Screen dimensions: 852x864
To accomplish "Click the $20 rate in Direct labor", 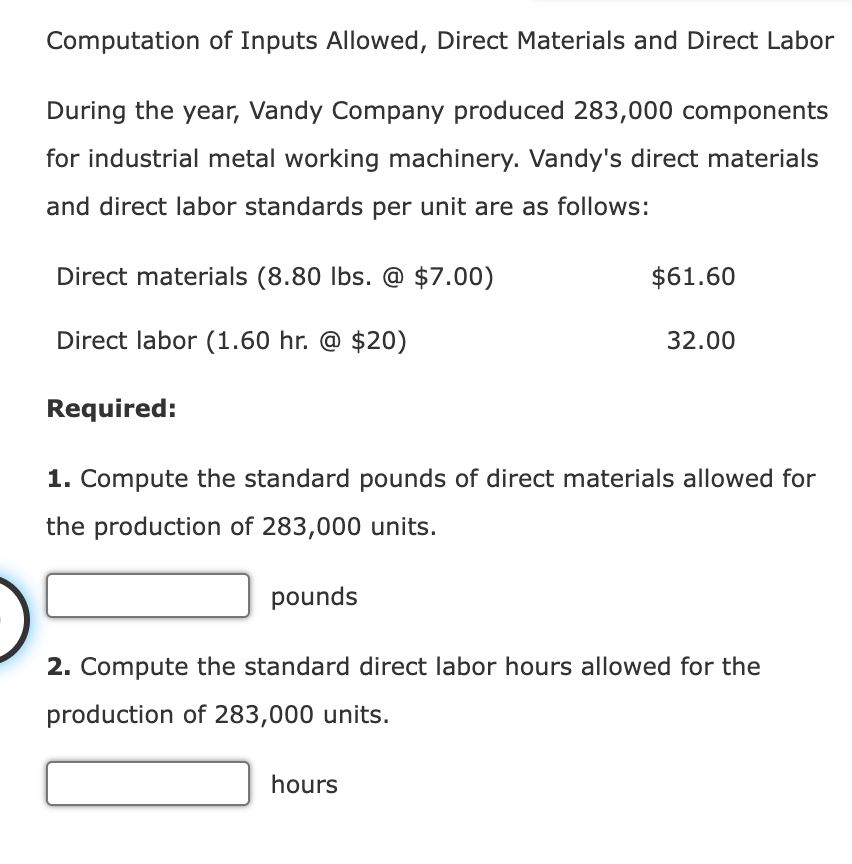I will click(x=380, y=341).
